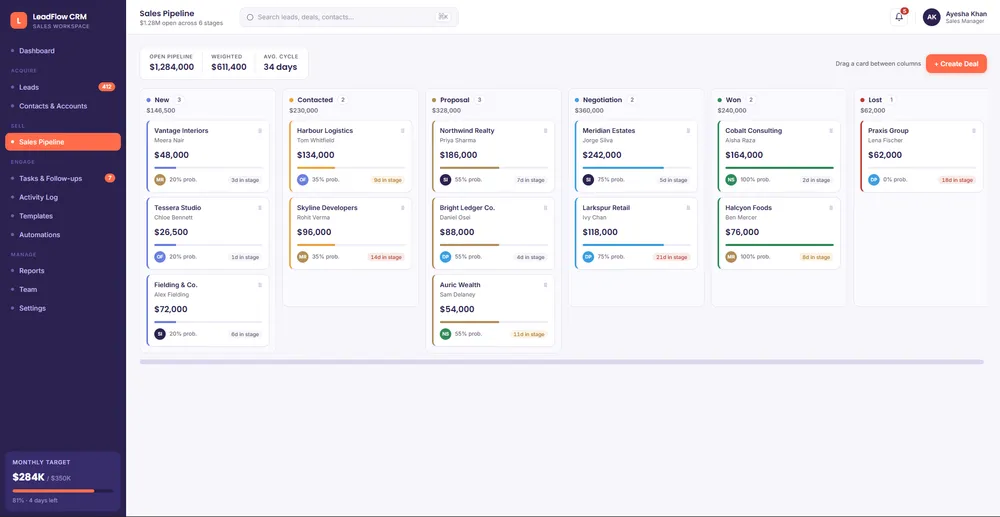
Task: Click the $76,000 amount on Halcyon Foods
Action: [x=742, y=232]
